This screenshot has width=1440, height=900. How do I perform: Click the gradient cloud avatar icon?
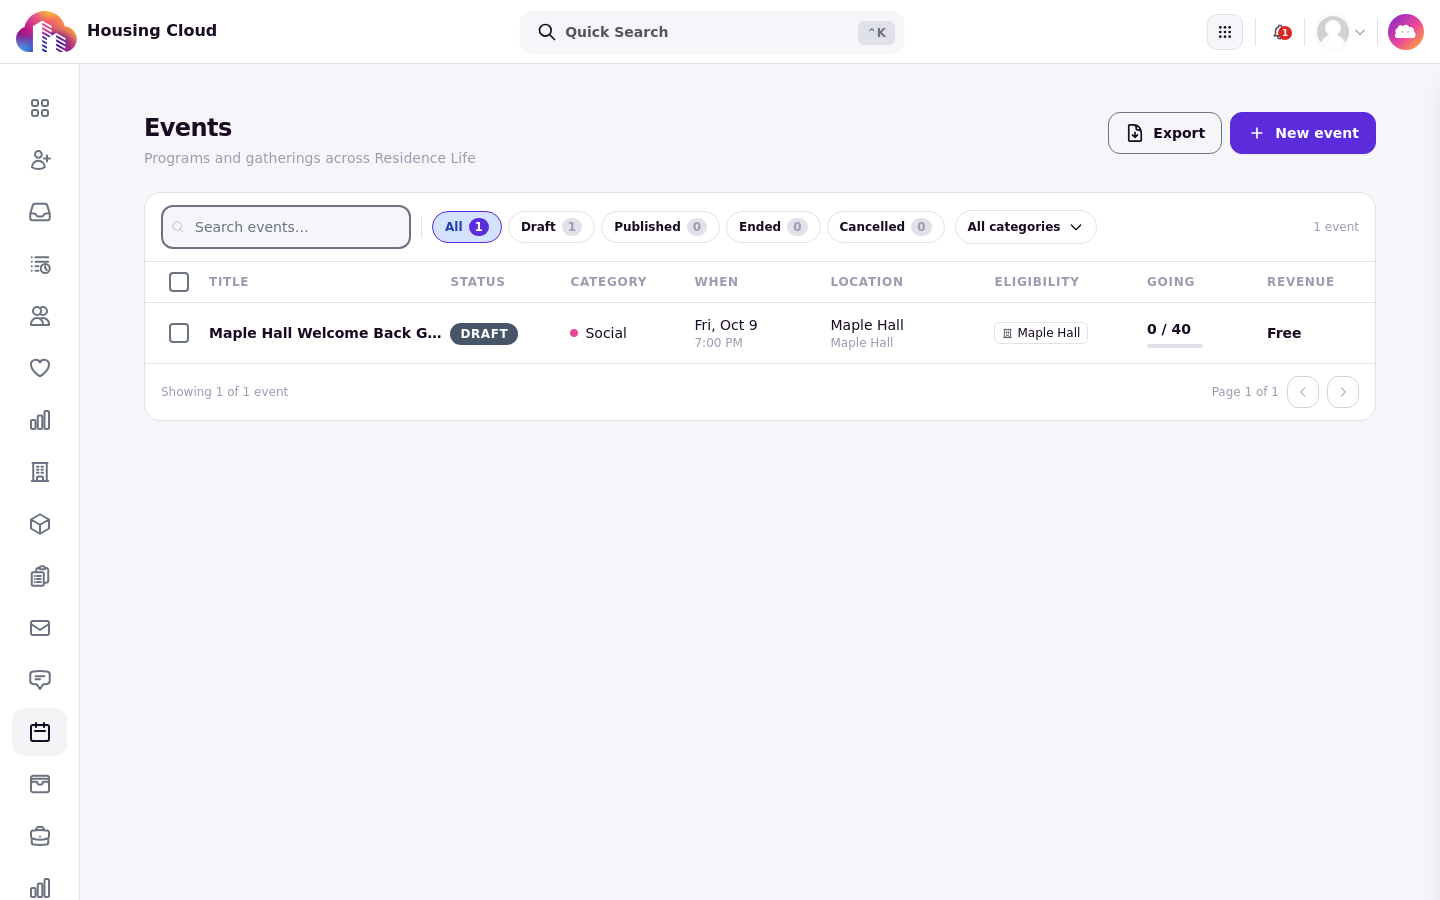tap(1406, 32)
